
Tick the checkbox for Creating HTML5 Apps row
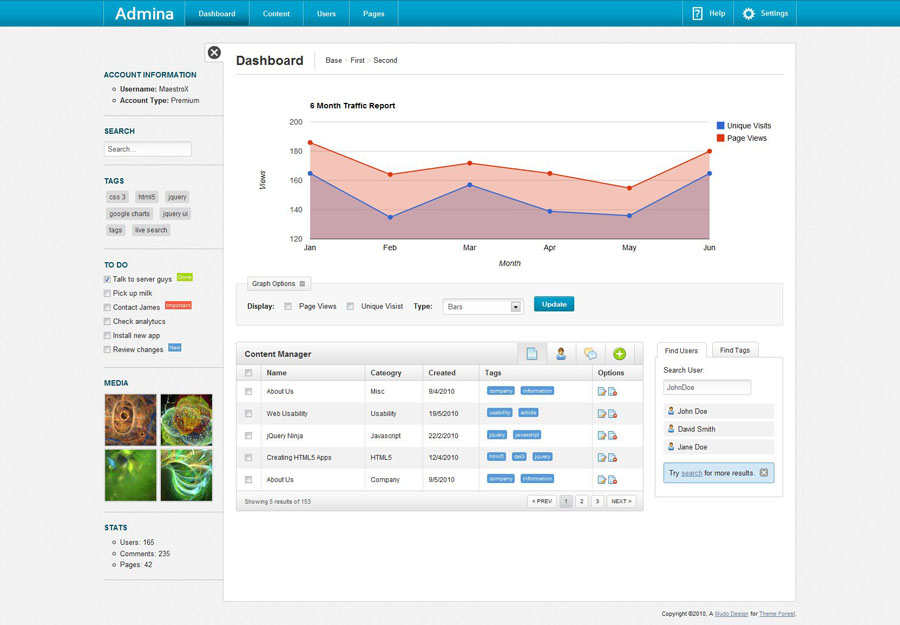[249, 457]
